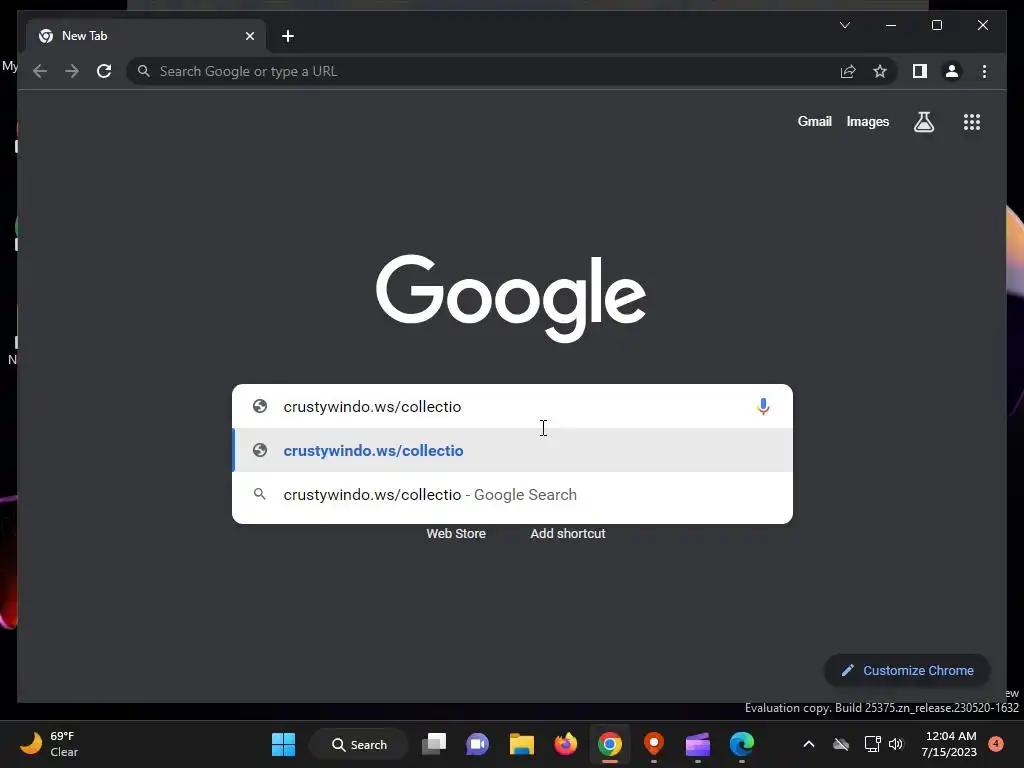Open Task View on the taskbar
The image size is (1024, 768).
click(434, 744)
